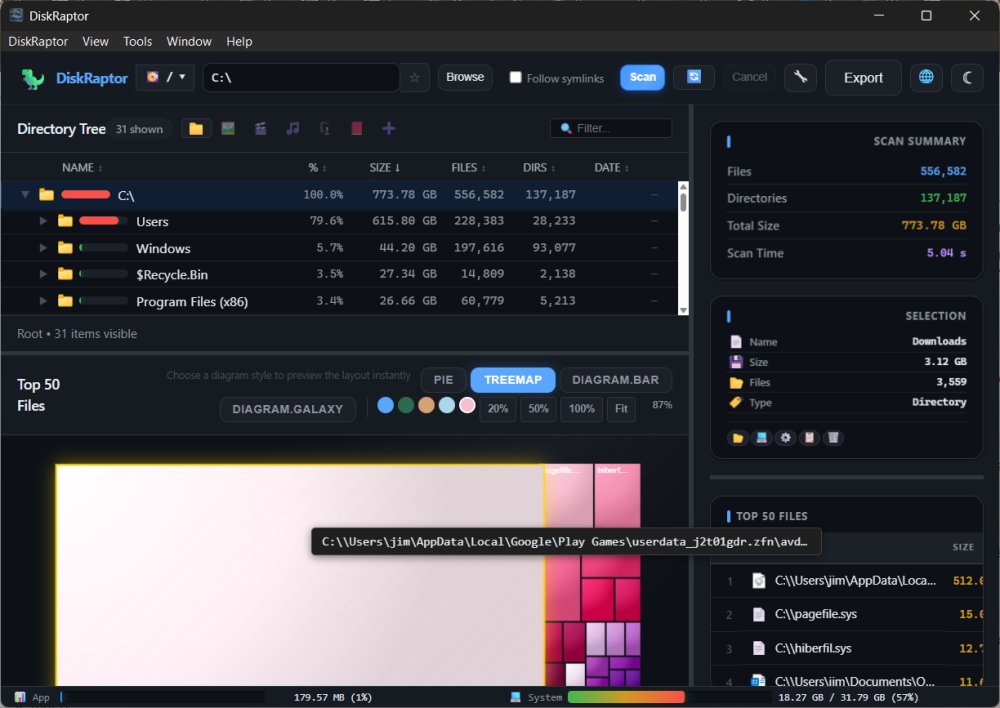1000x708 pixels.
Task: Click the trash delete icon in Selection panel
Action: (833, 438)
